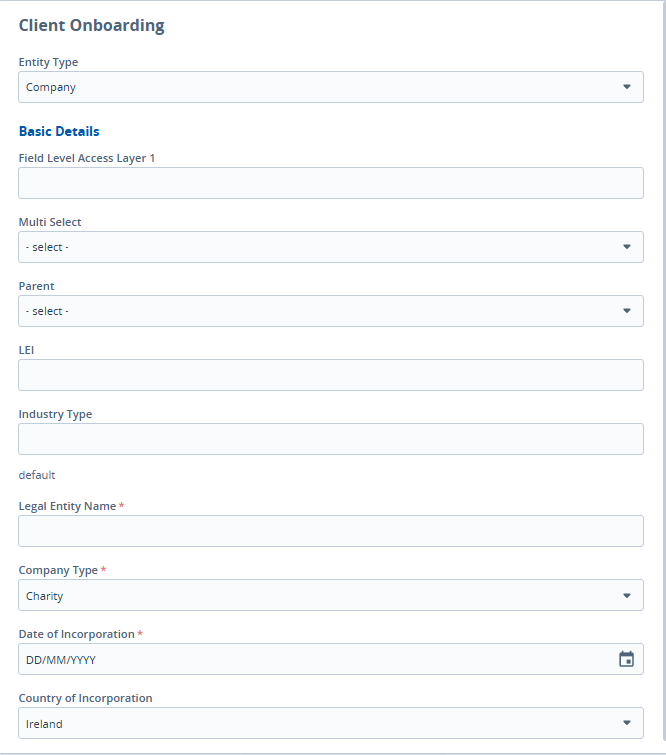Click the Basic Details section heading
Image resolution: width=666 pixels, height=755 pixels.
pyautogui.click(x=59, y=131)
